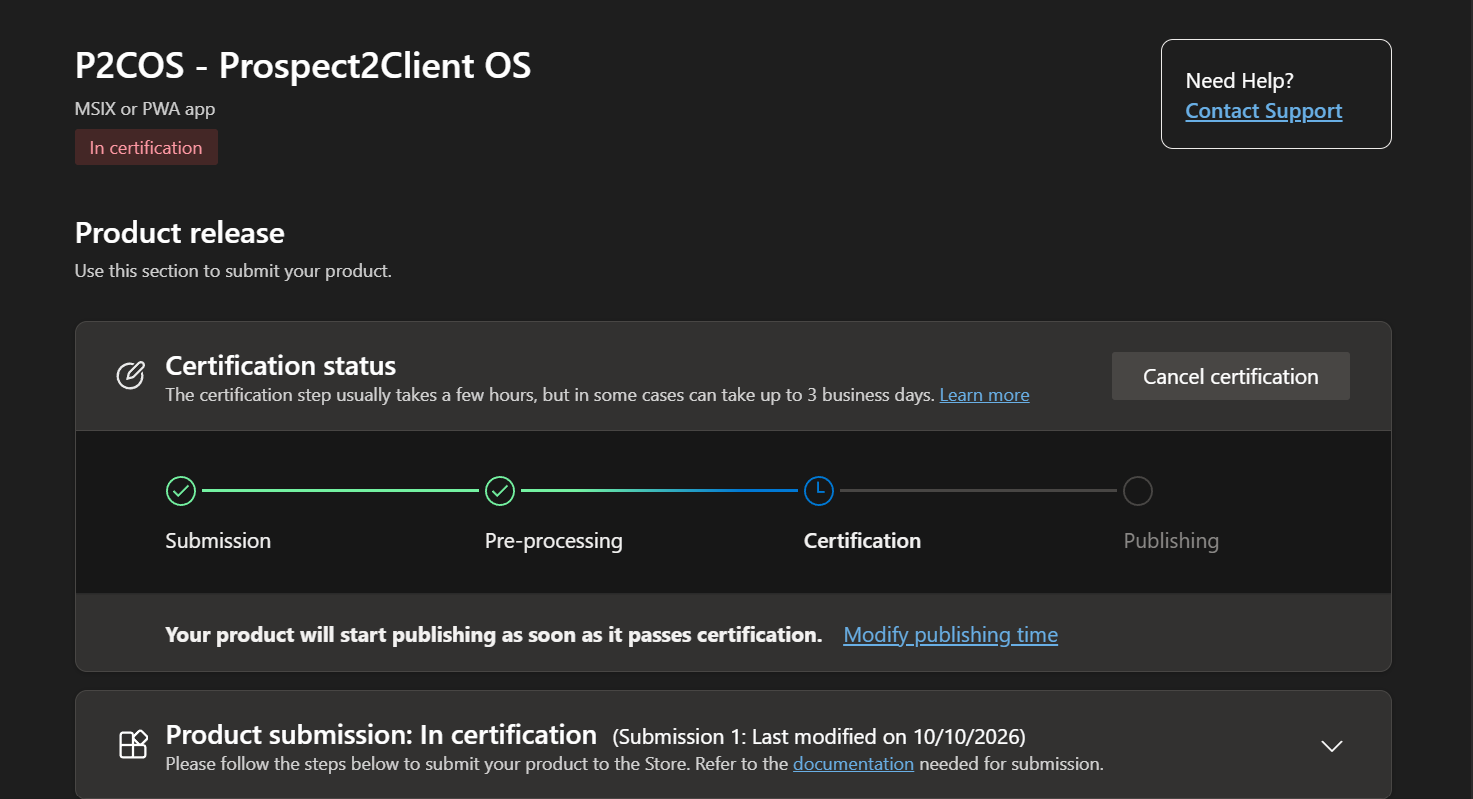This screenshot has width=1473, height=799.
Task: Click the Submission 1 last modified text
Action: pyautogui.click(x=819, y=737)
